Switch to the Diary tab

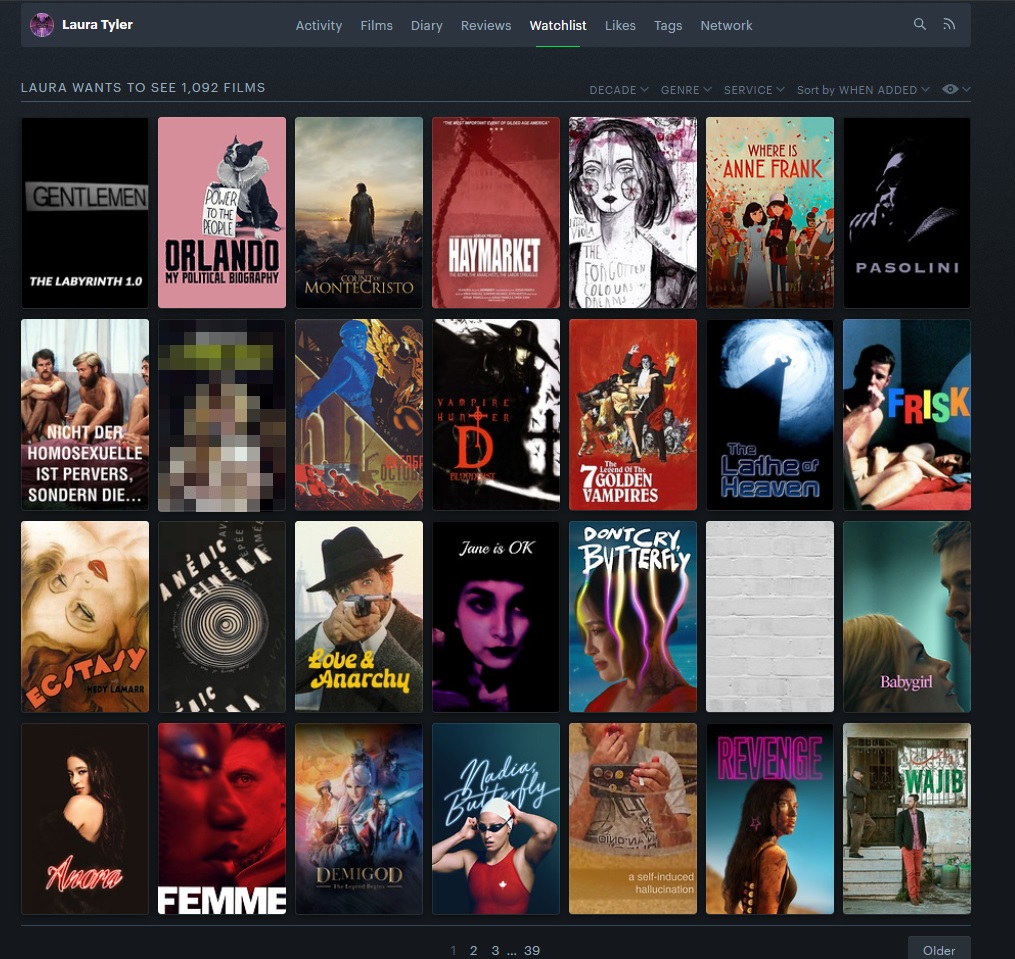coord(427,25)
